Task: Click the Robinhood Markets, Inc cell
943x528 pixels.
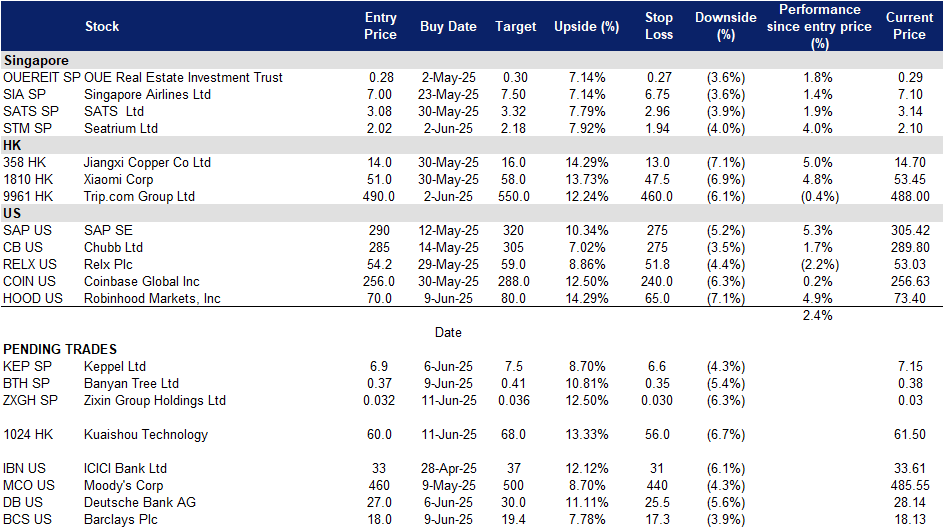Action: coord(152,298)
